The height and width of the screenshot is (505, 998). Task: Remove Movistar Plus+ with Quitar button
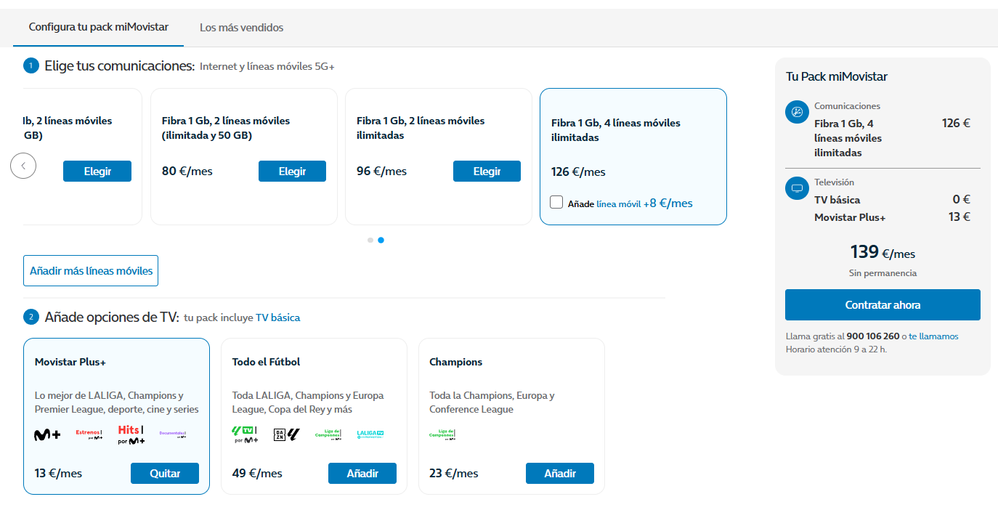tap(164, 473)
